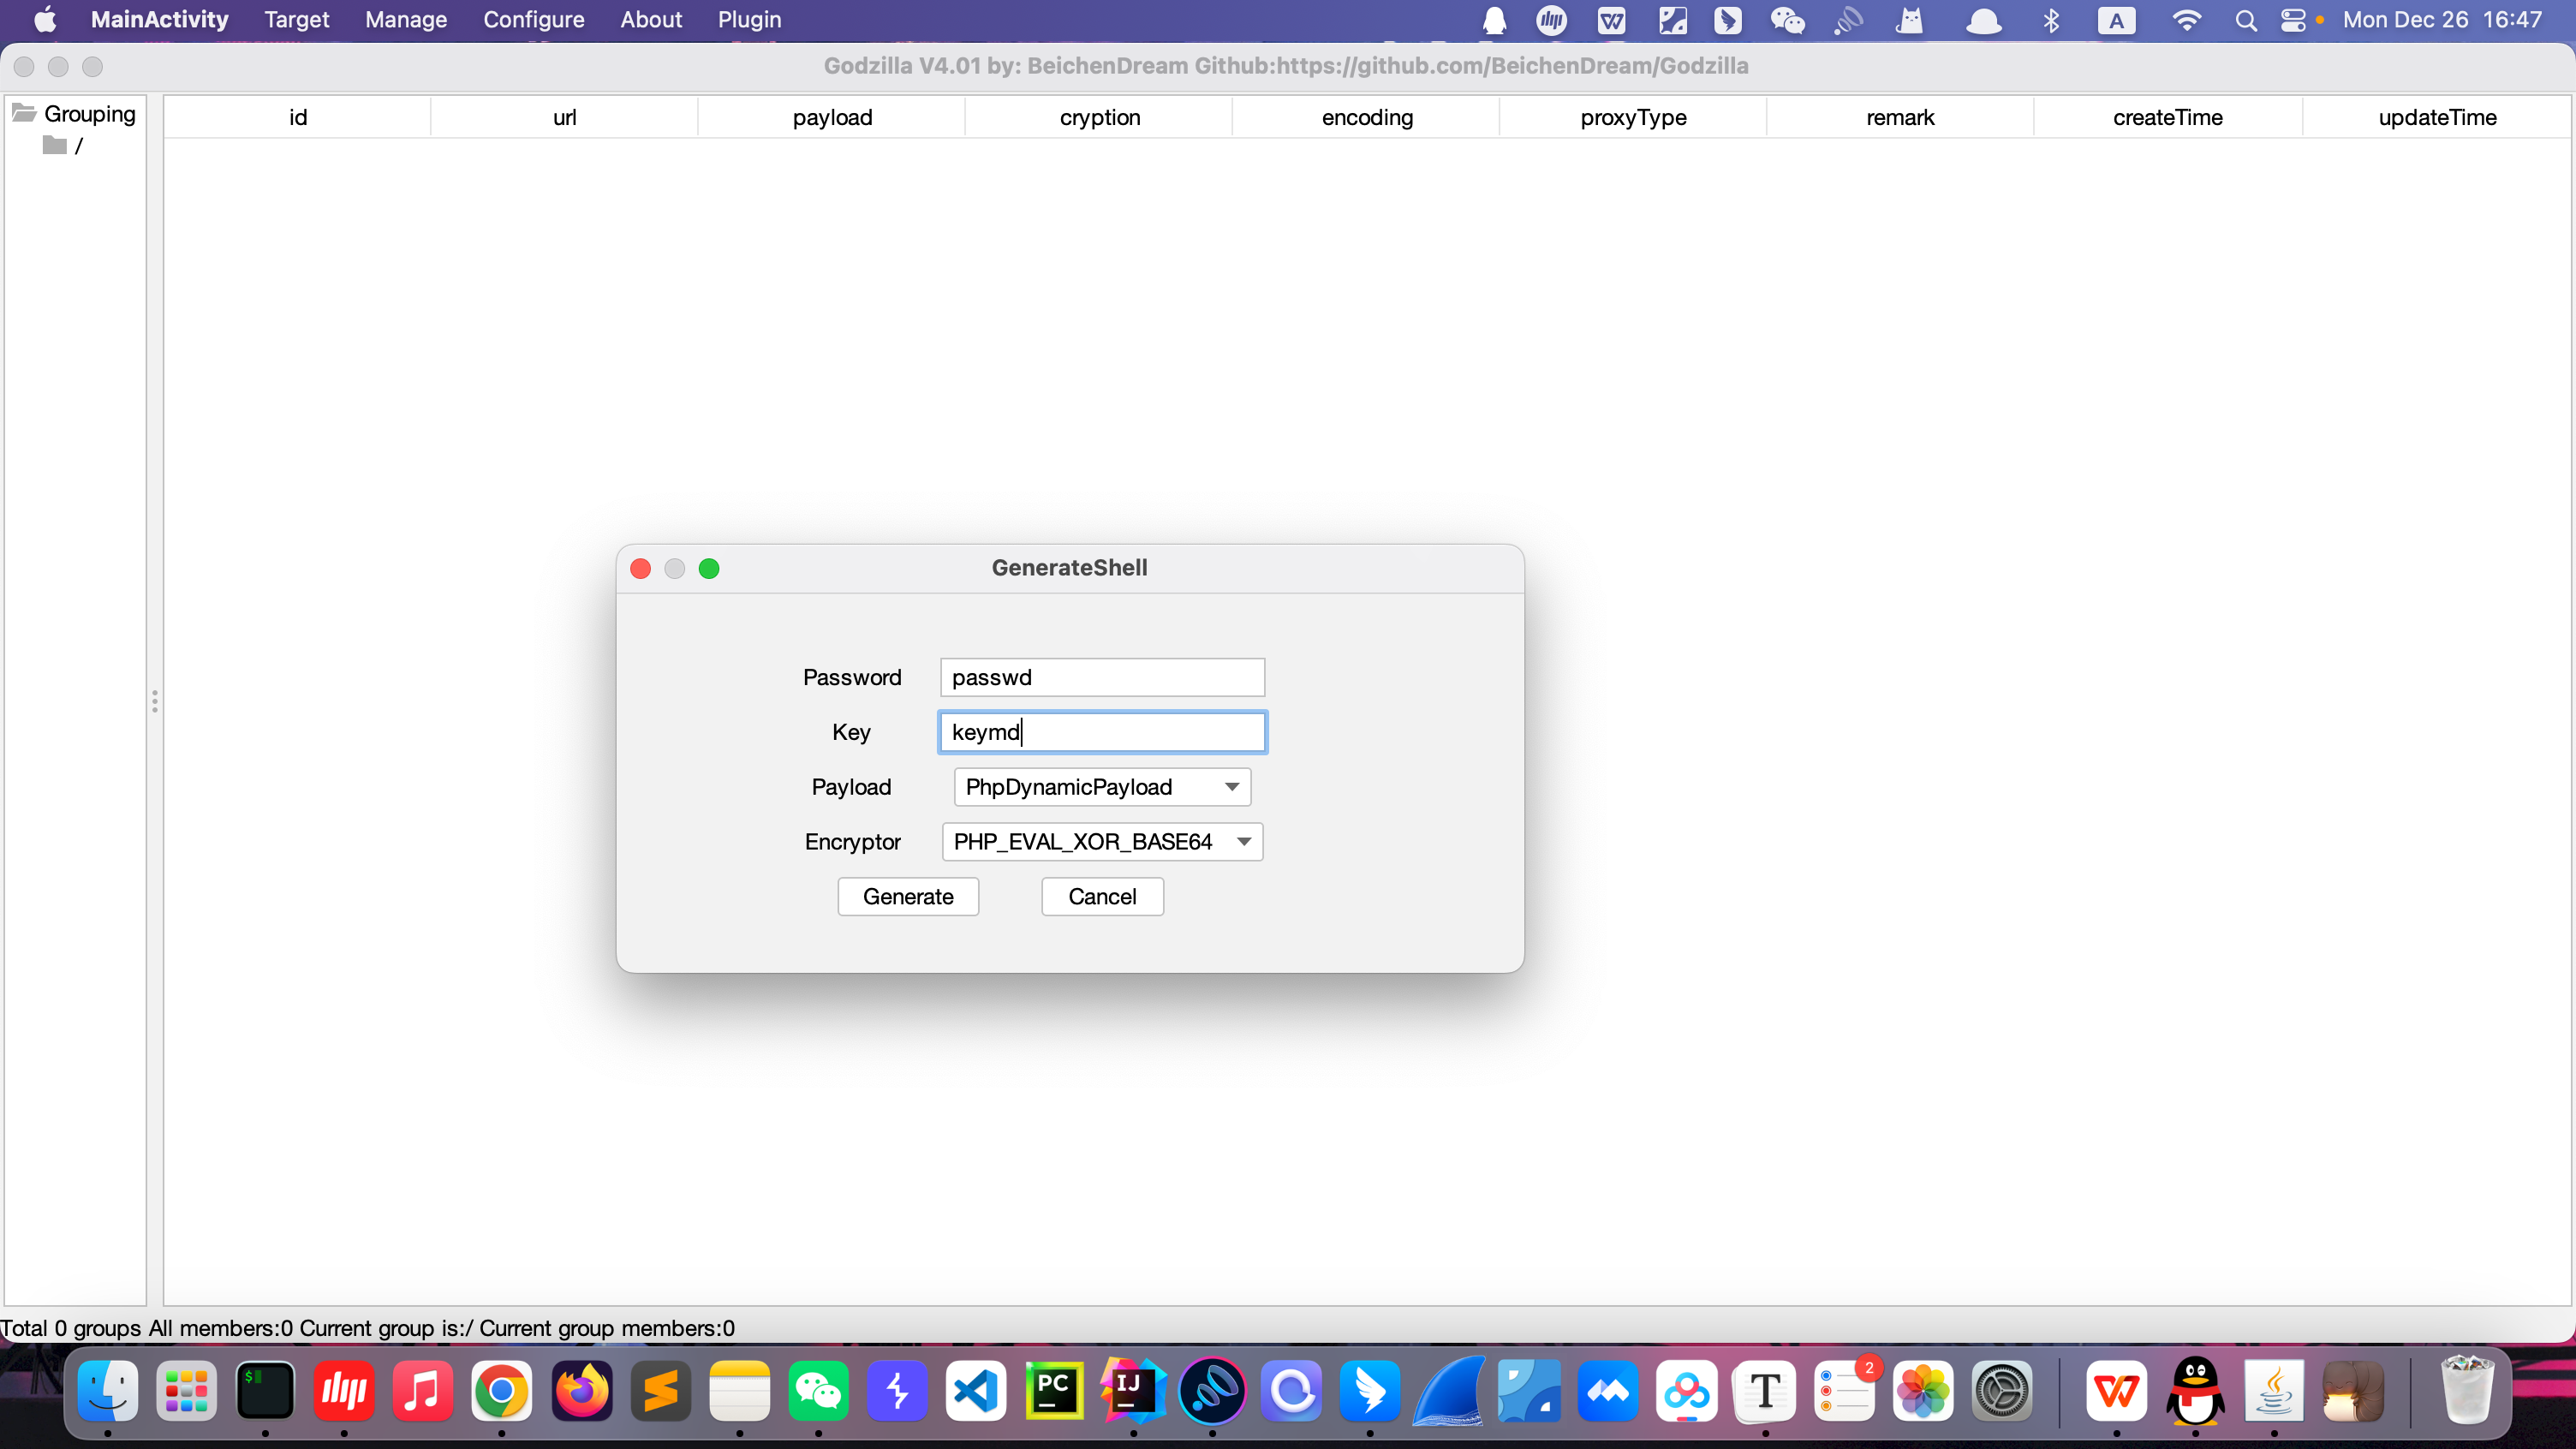The width and height of the screenshot is (2576, 1449).
Task: Open PyCharm from the dock
Action: (x=1054, y=1391)
